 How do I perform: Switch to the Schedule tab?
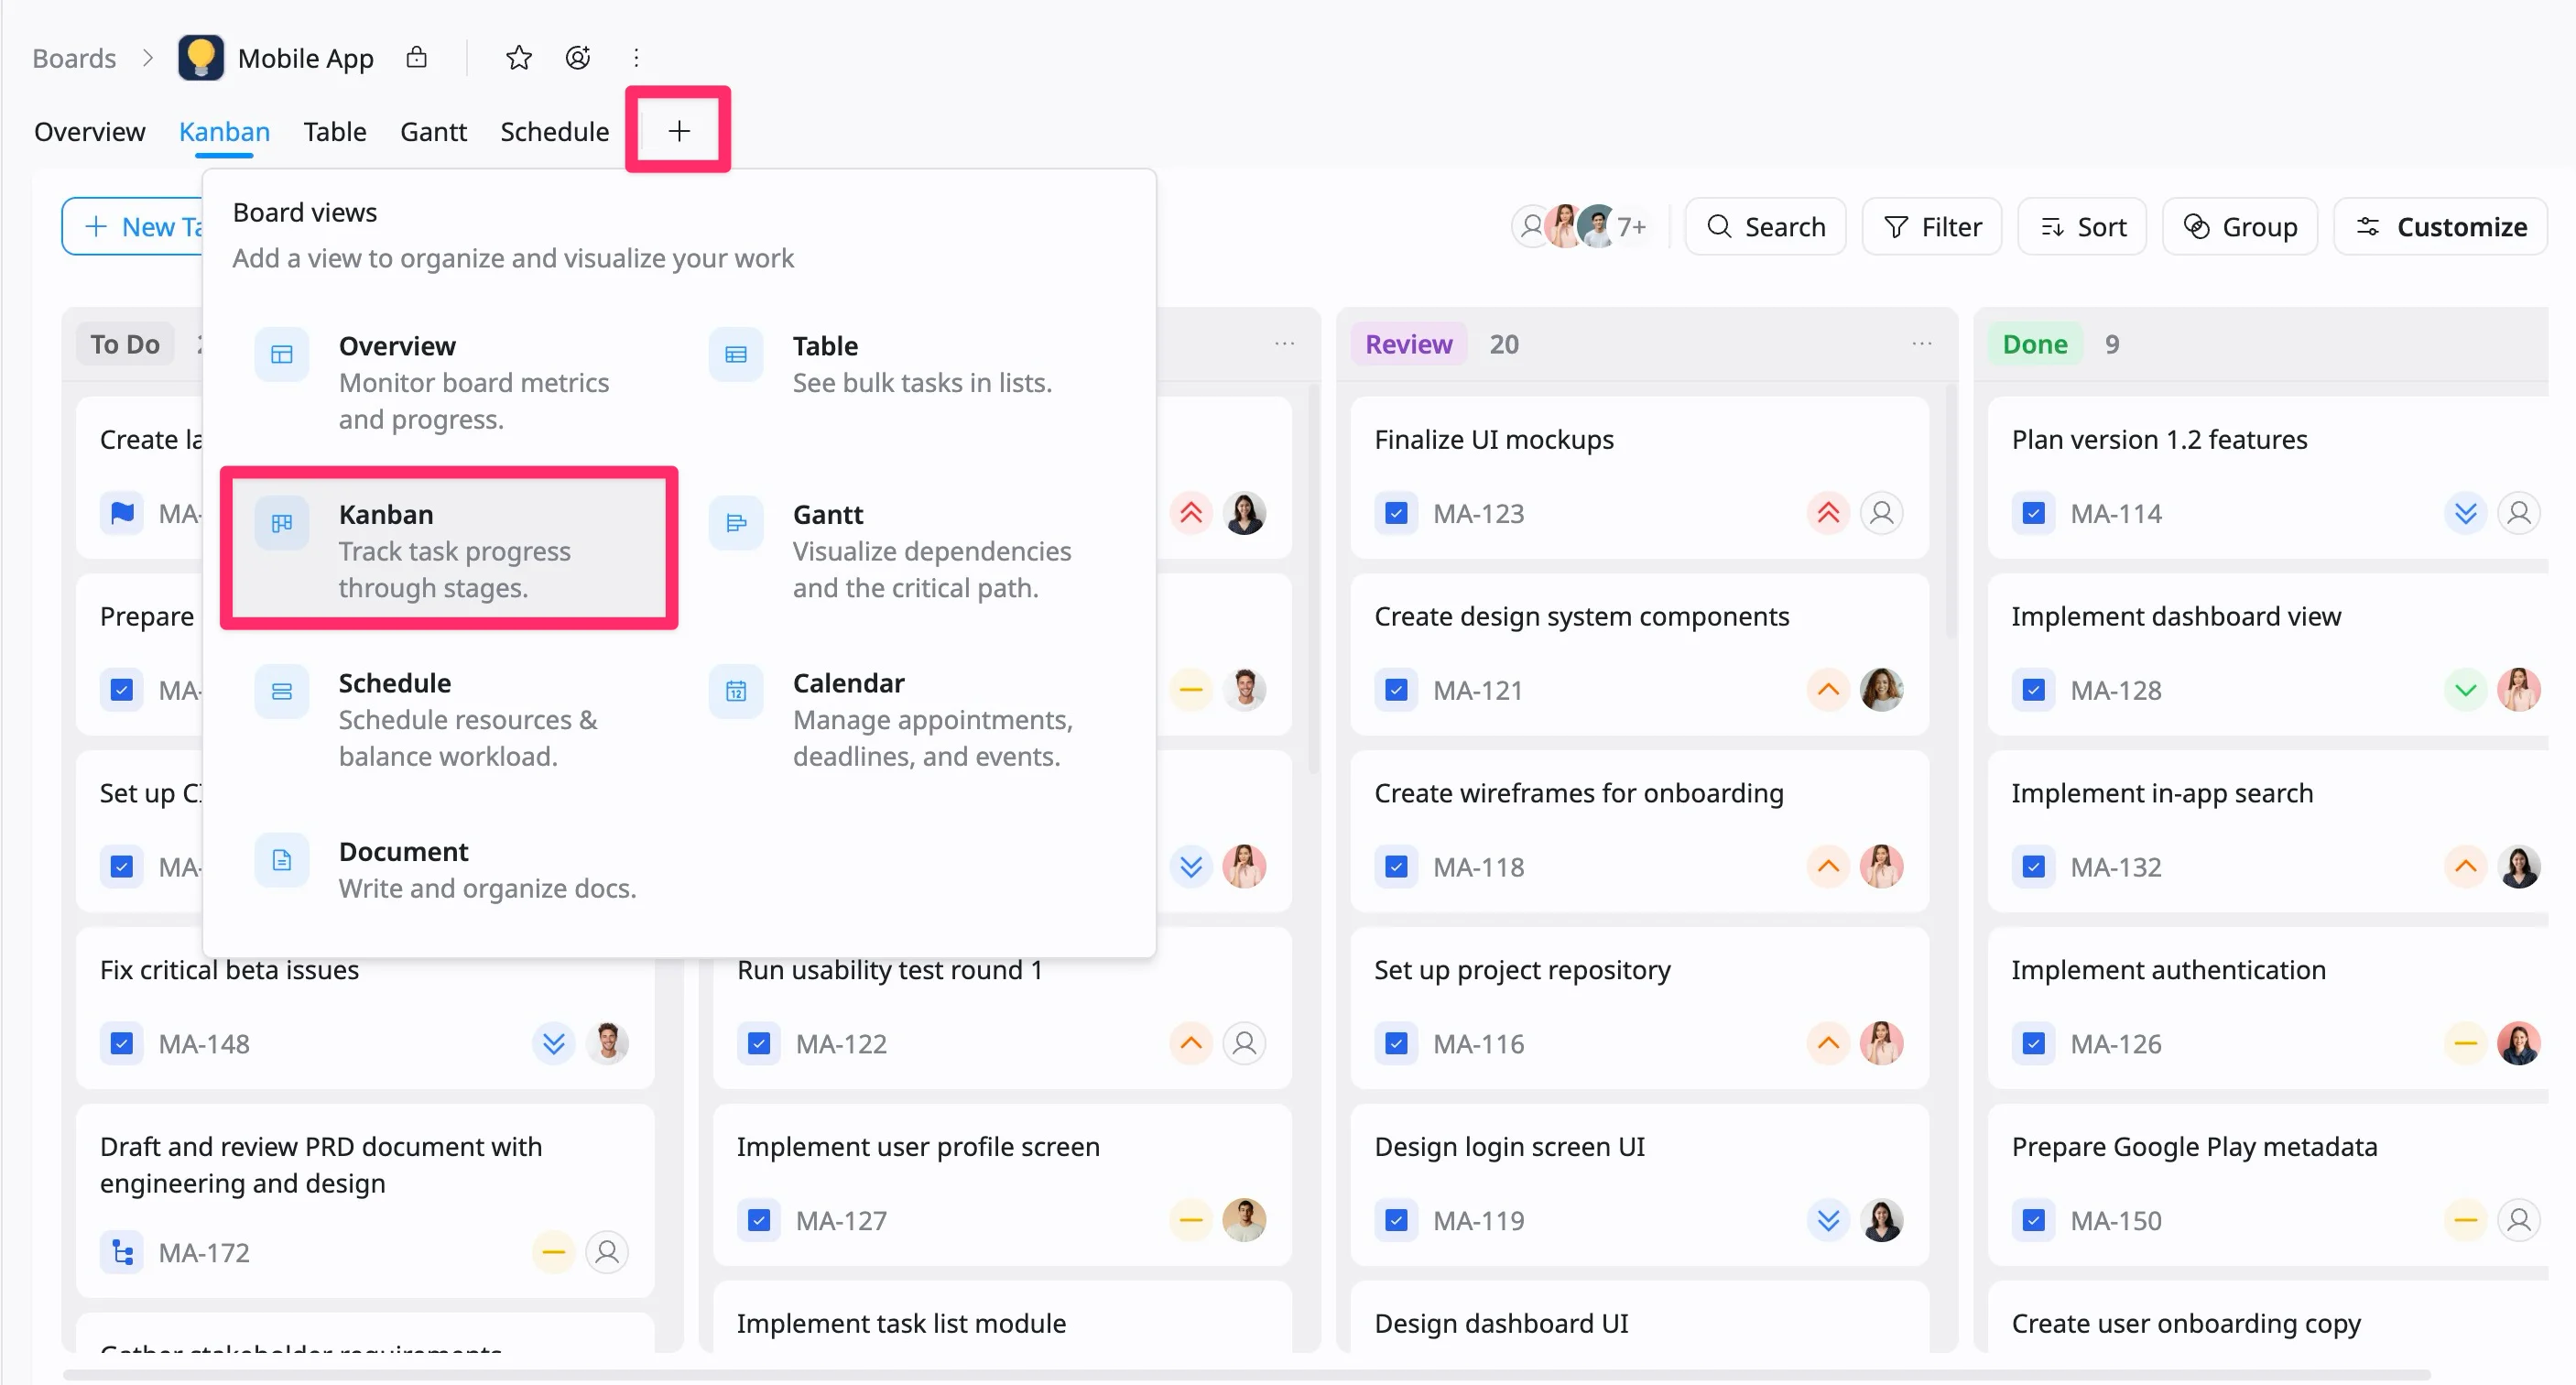(x=554, y=131)
